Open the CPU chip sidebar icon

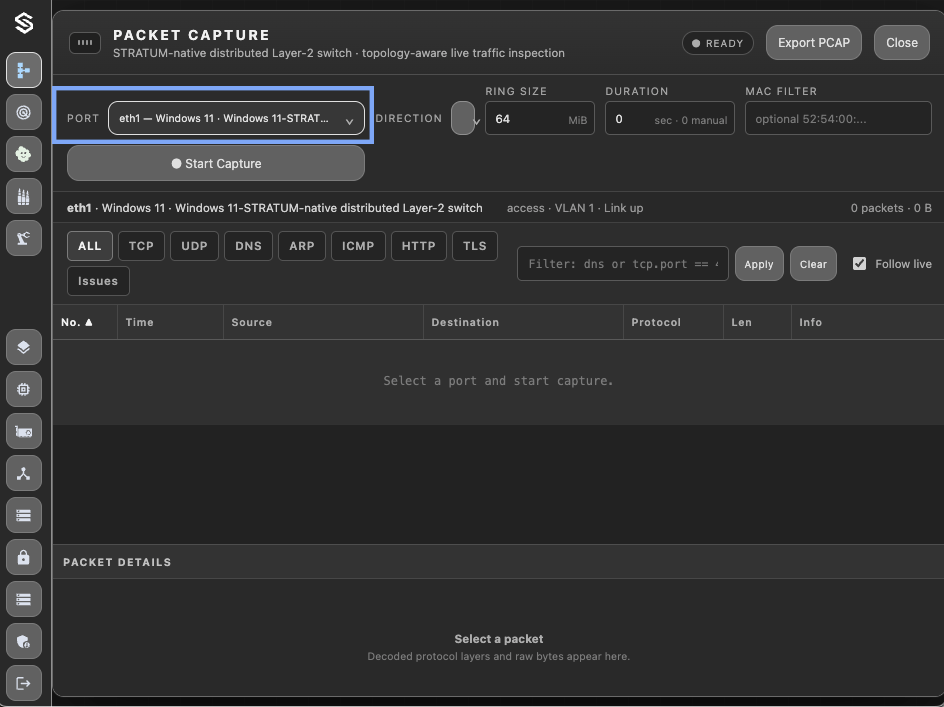coord(24,389)
